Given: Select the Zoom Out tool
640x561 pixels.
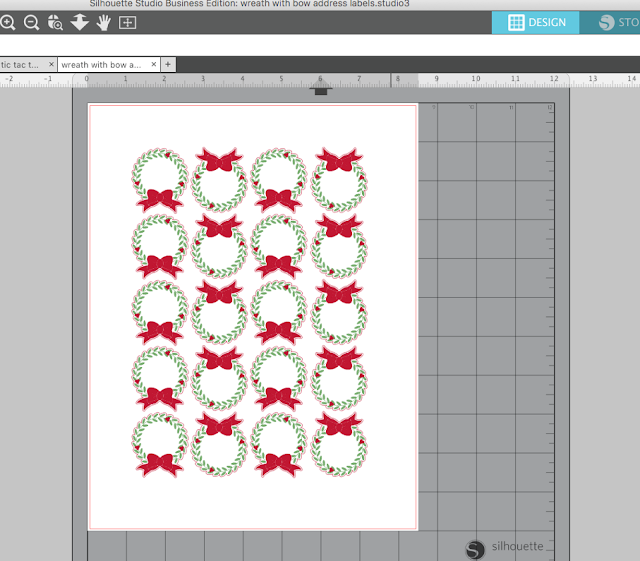Looking at the screenshot, I should [x=31, y=22].
